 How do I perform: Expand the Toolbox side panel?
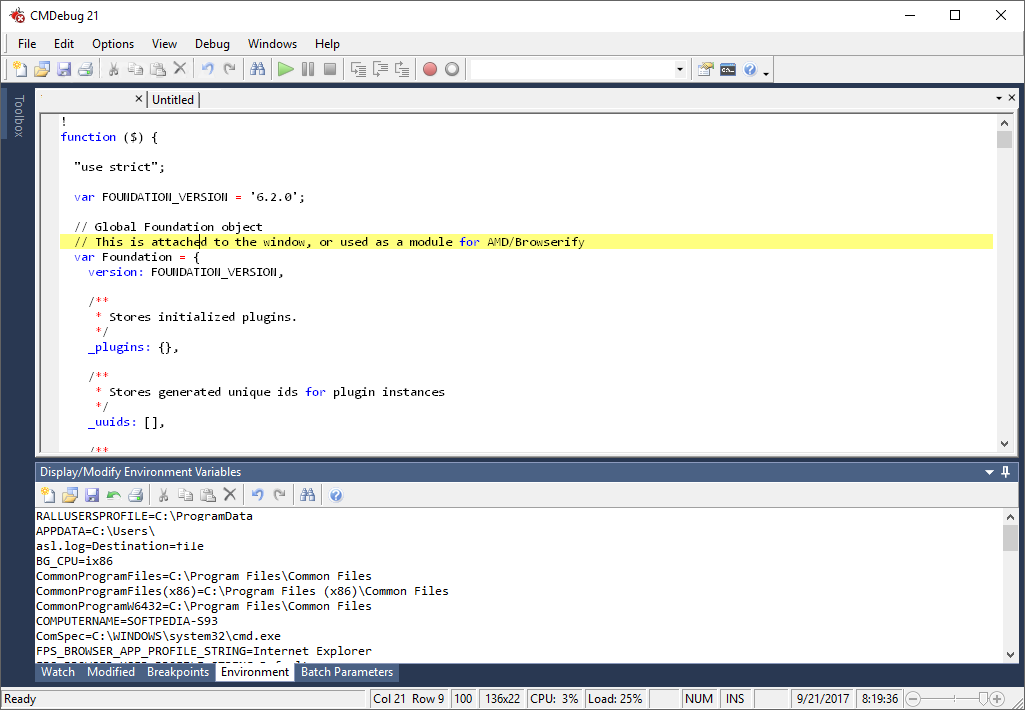pos(17,115)
